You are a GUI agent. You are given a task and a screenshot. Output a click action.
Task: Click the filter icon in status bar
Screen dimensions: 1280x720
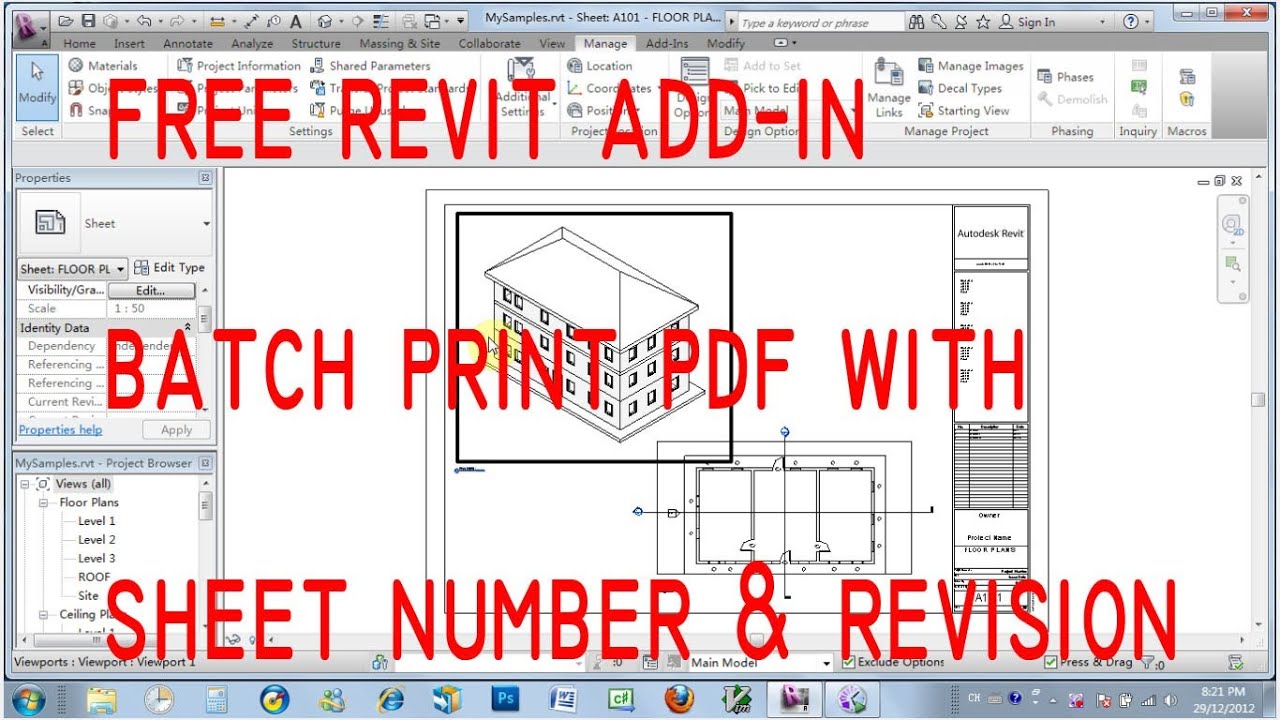[1149, 662]
